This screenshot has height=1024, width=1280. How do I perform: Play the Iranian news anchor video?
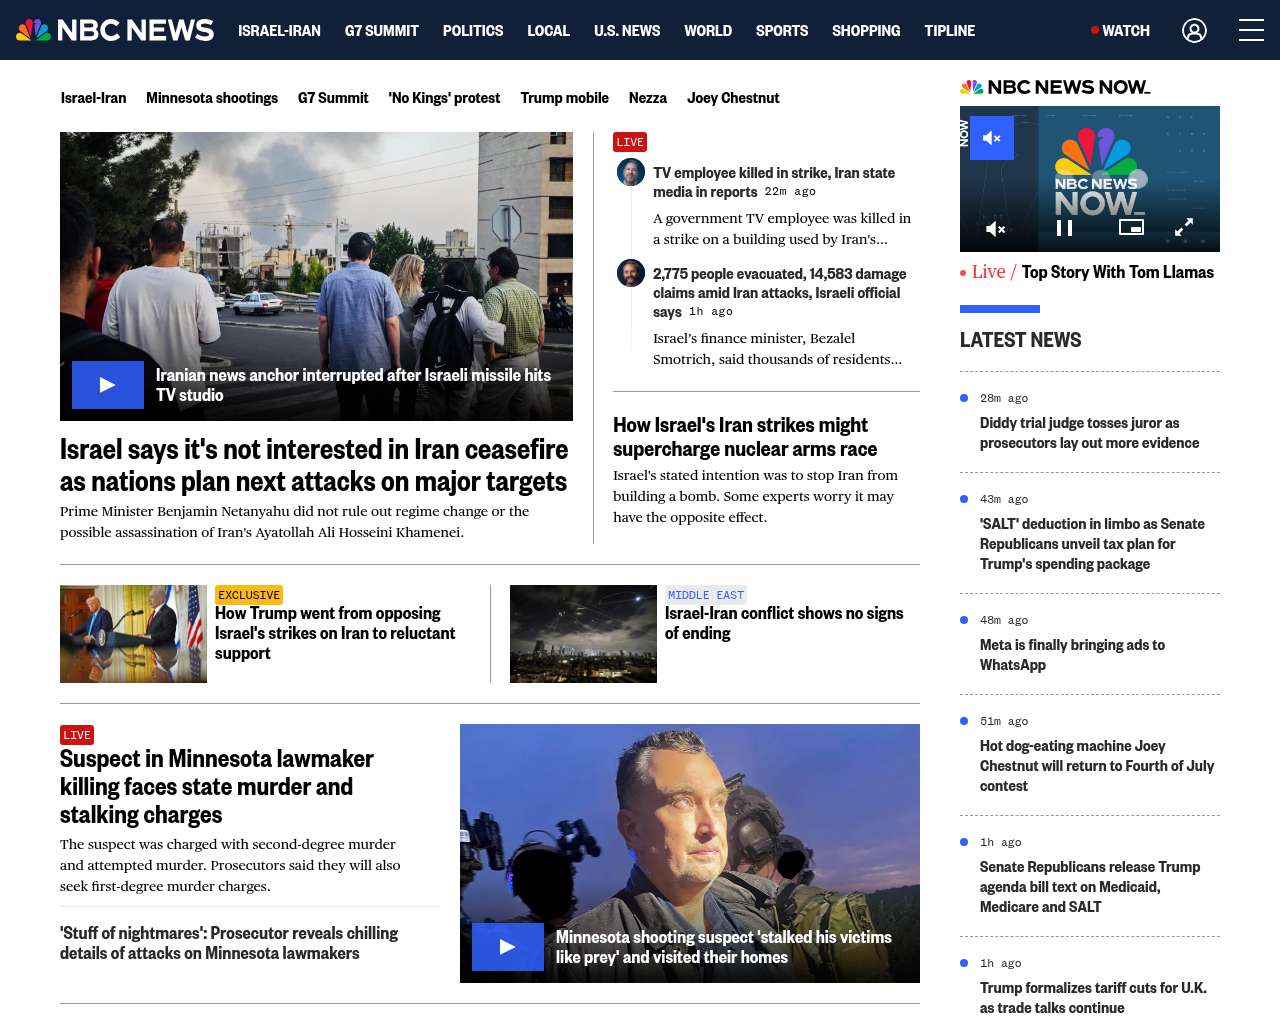108,385
